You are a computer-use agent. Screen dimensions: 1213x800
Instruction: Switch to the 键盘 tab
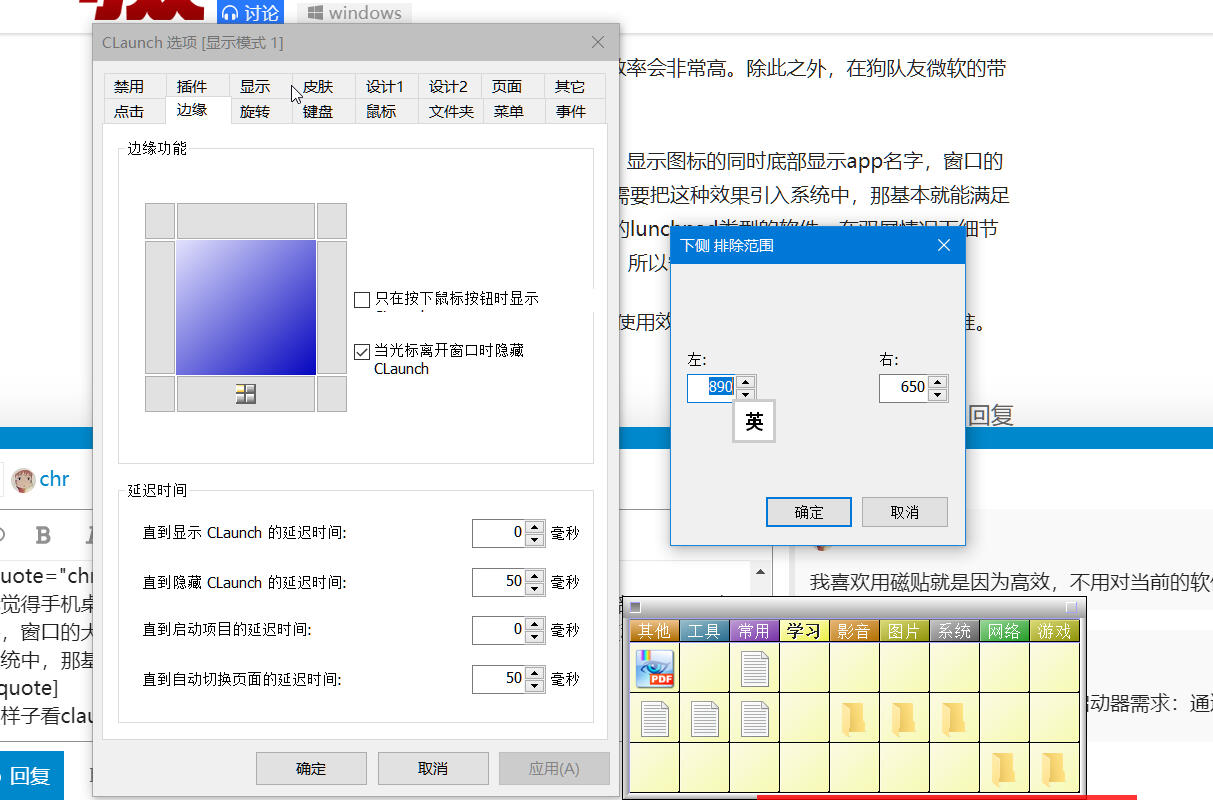(x=318, y=112)
